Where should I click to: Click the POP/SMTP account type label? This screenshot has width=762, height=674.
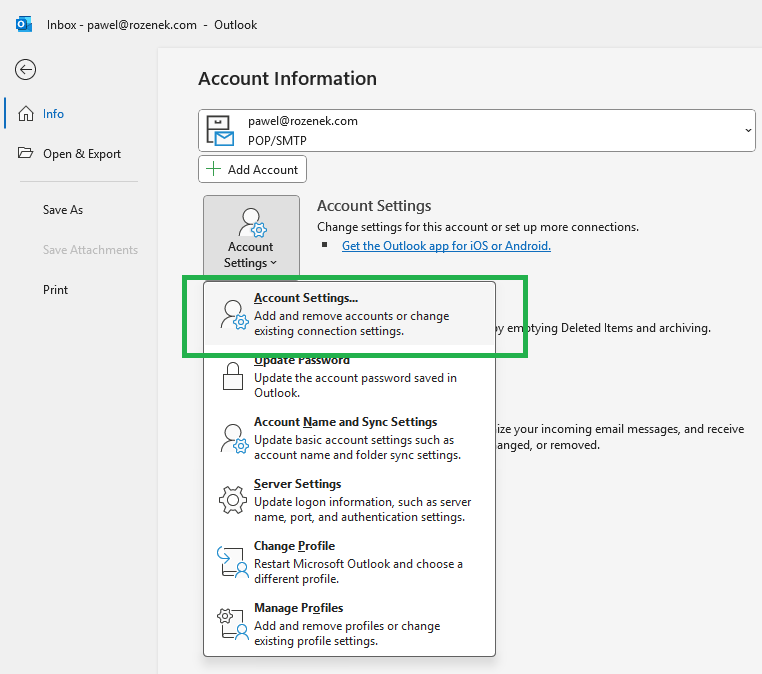coord(277,140)
